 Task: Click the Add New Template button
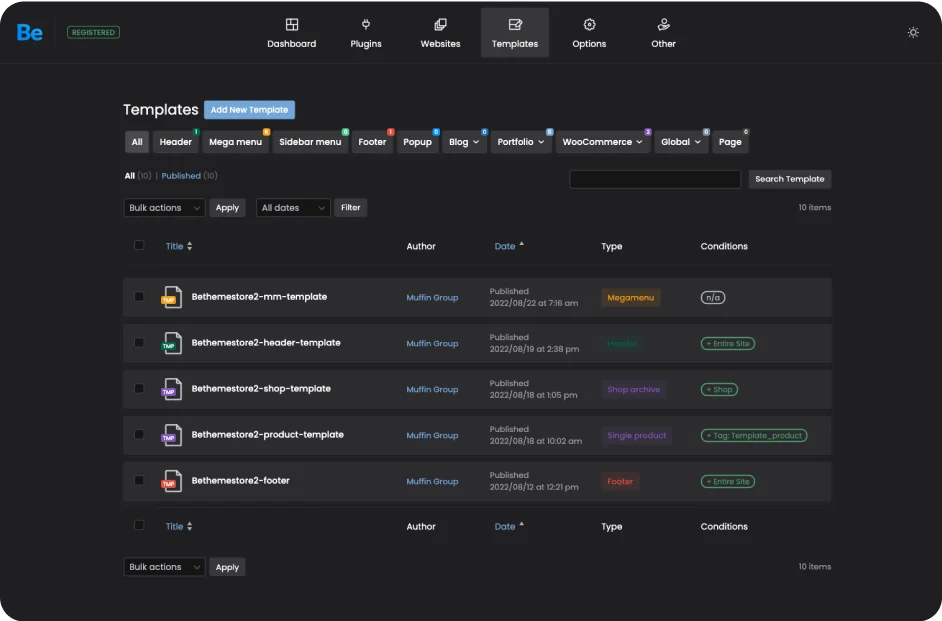[249, 110]
